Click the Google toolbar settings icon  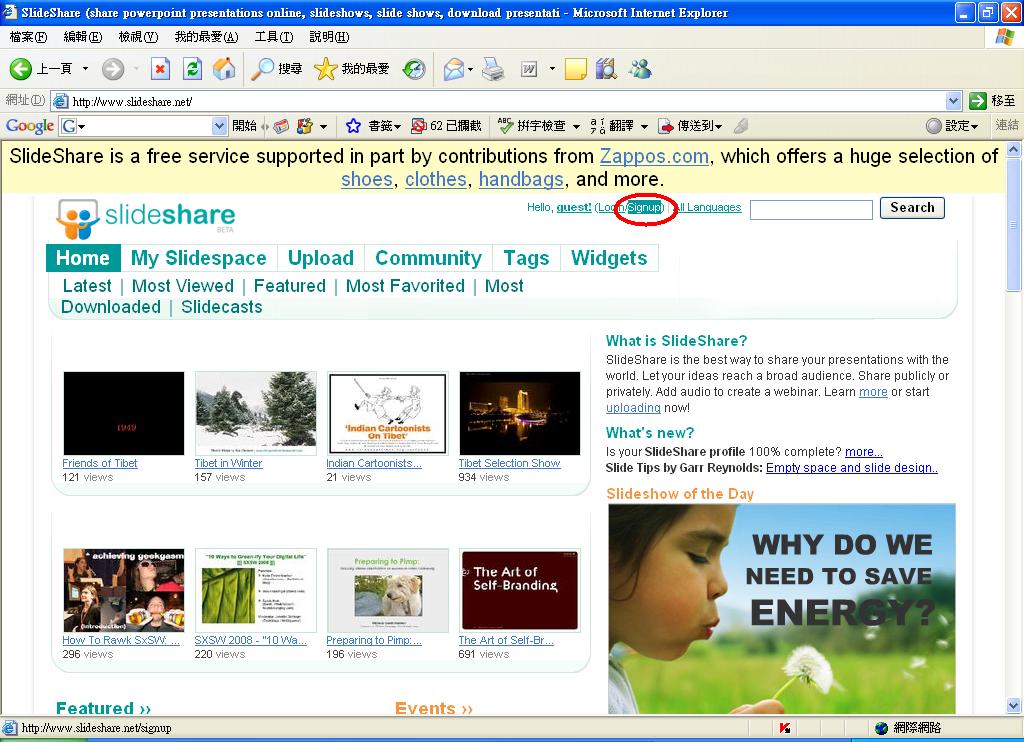(x=934, y=125)
